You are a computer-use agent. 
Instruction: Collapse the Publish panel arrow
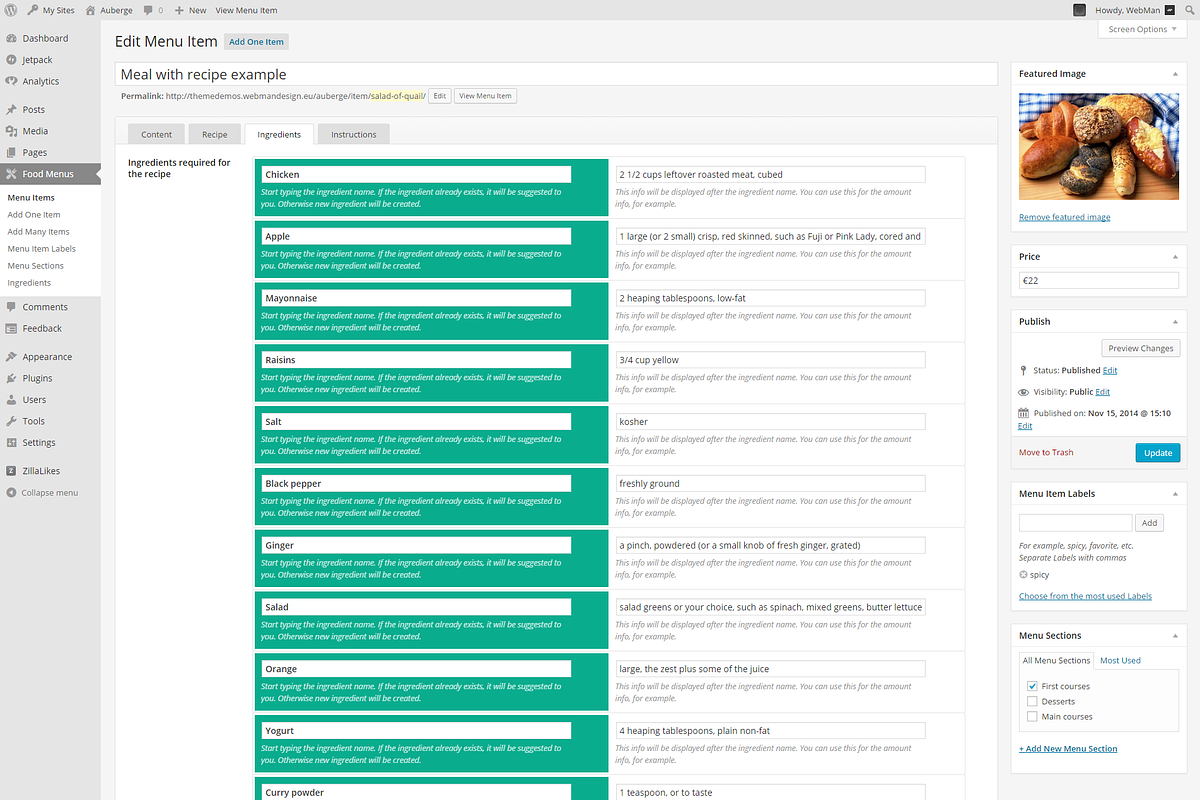(x=1174, y=321)
